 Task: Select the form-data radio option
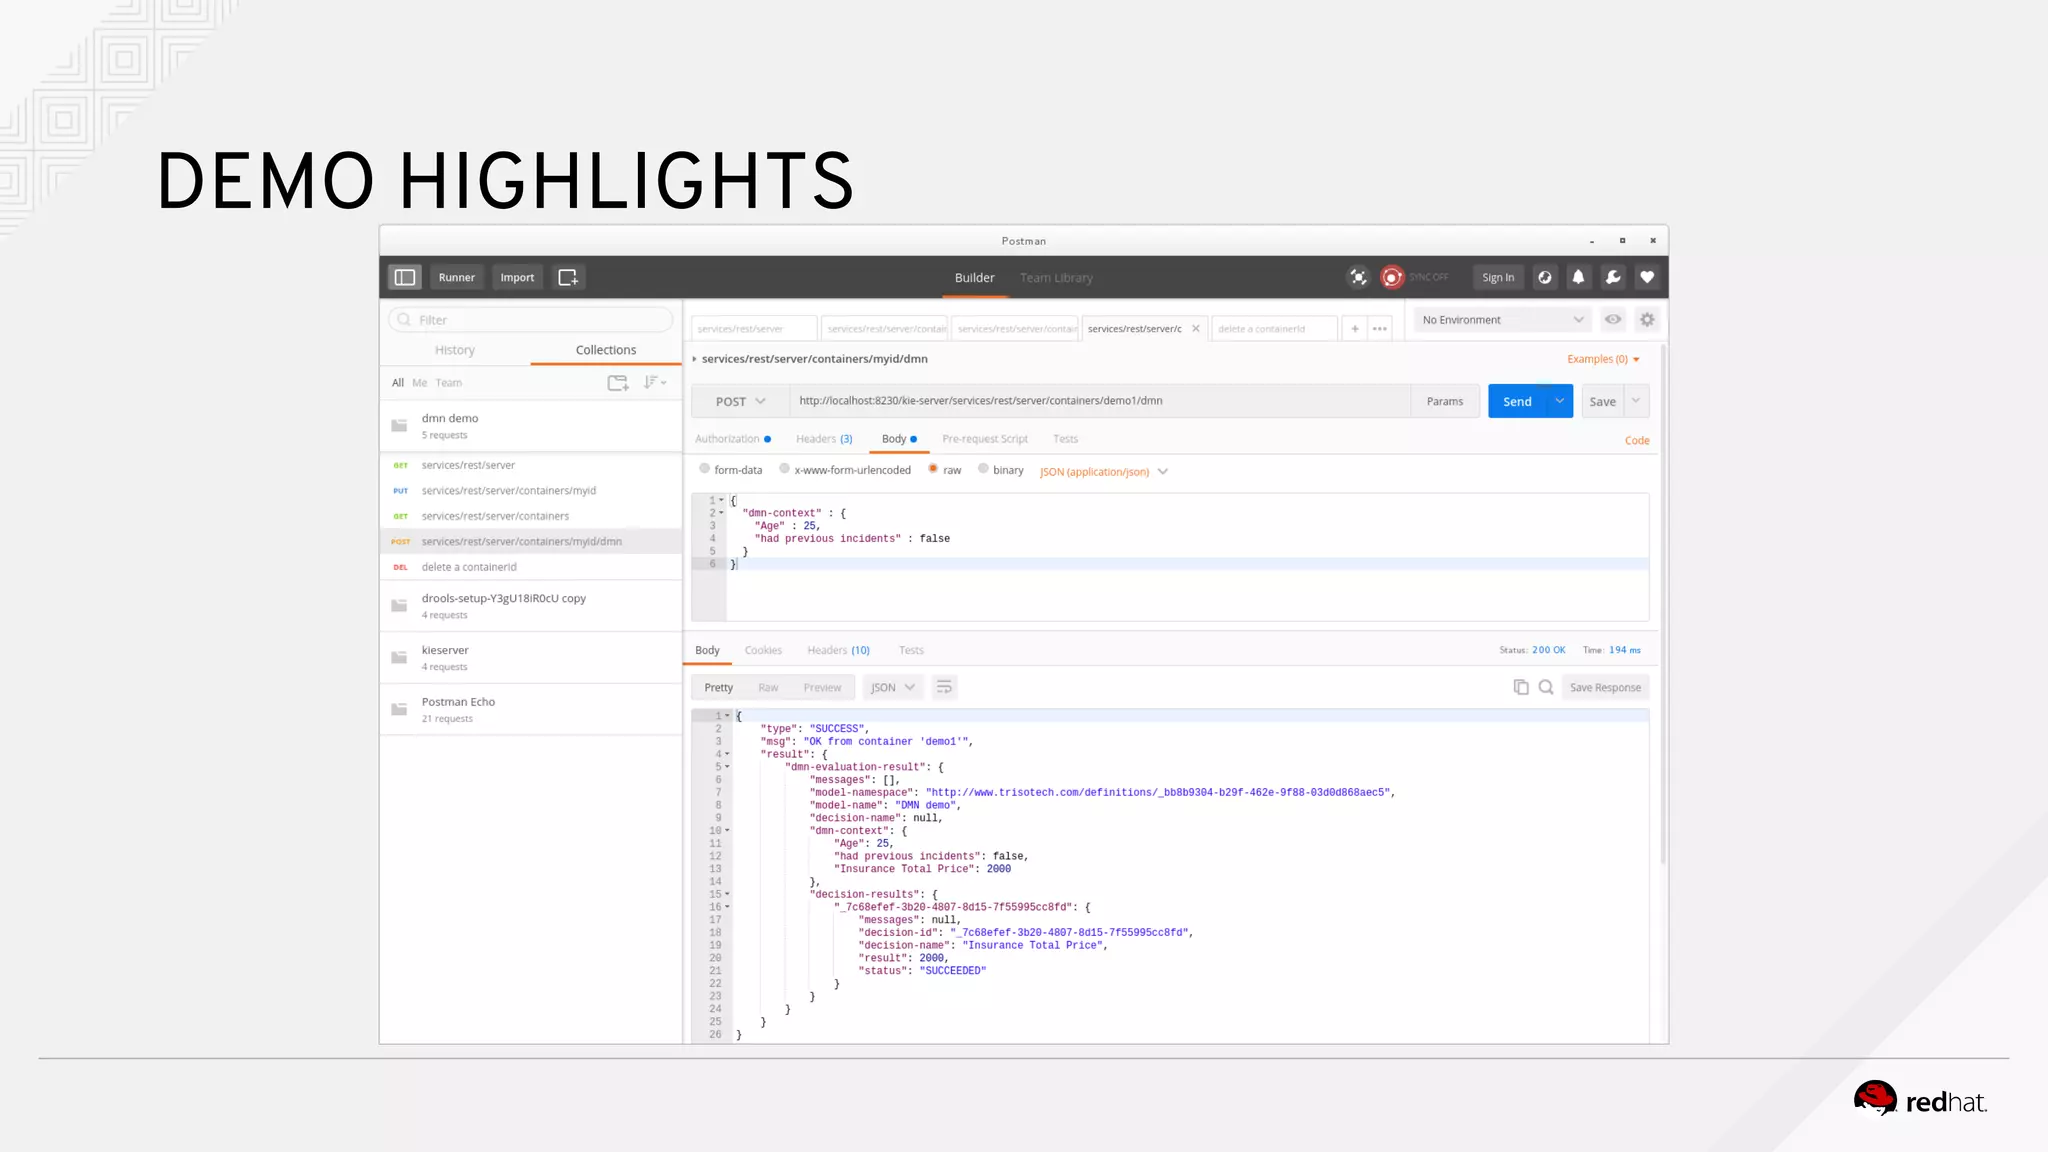coord(705,469)
